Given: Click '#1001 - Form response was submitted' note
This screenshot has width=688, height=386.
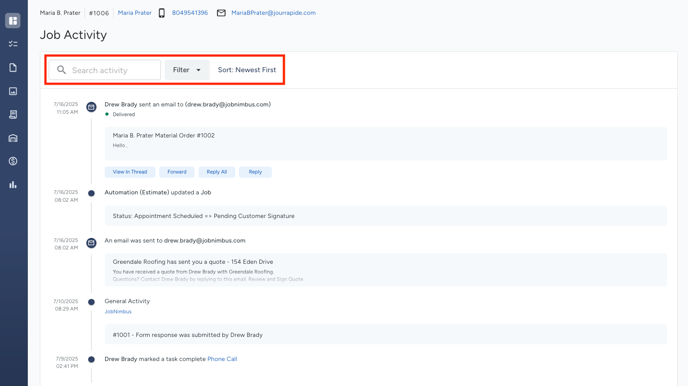Looking at the screenshot, I should 386,335.
